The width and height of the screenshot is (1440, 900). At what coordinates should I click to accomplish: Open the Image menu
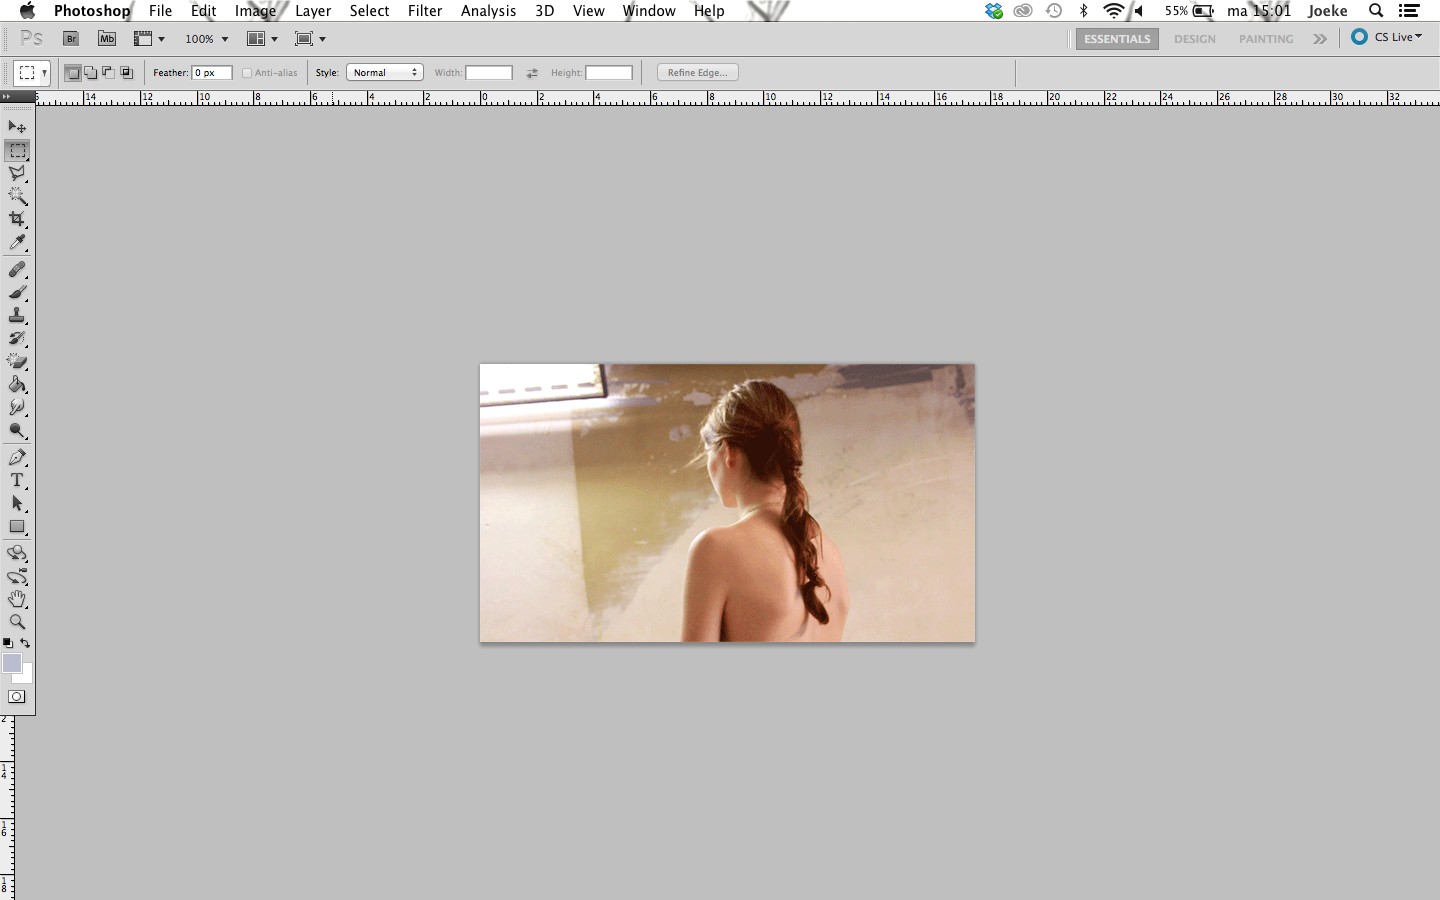click(255, 11)
